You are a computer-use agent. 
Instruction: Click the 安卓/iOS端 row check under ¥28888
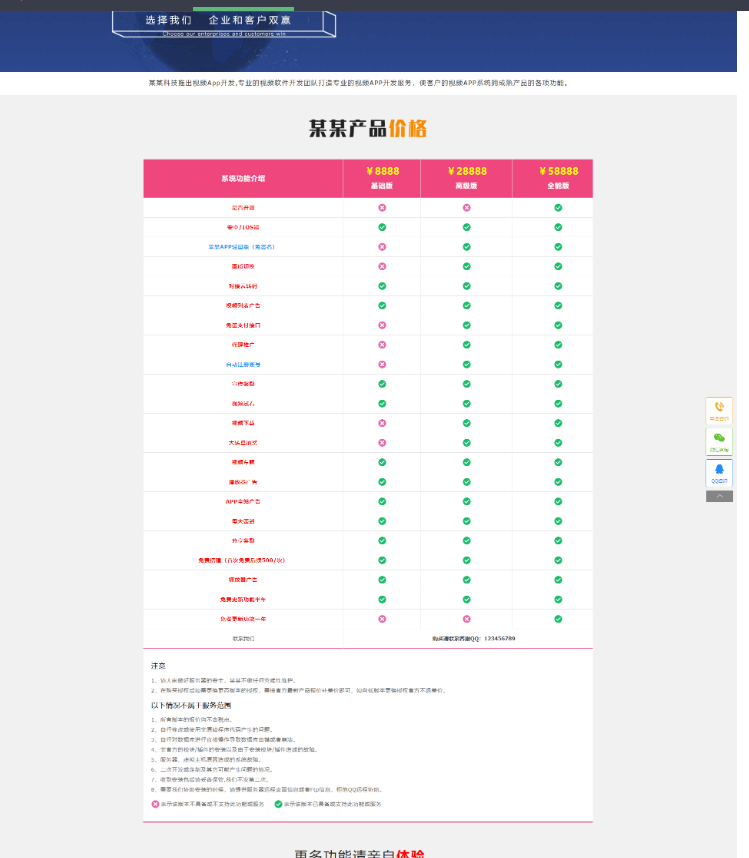pyautogui.click(x=466, y=227)
